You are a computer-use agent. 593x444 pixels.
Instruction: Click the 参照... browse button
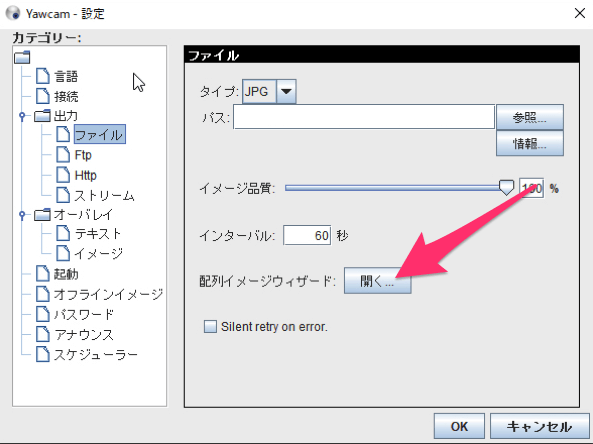point(529,118)
